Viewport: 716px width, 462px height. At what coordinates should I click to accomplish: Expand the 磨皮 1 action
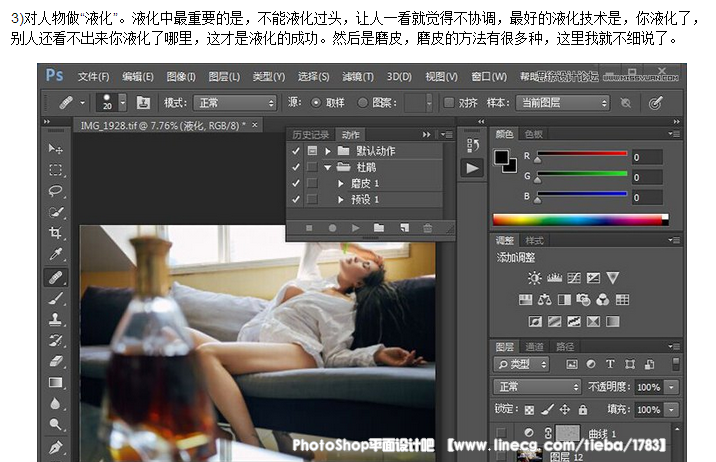[341, 184]
